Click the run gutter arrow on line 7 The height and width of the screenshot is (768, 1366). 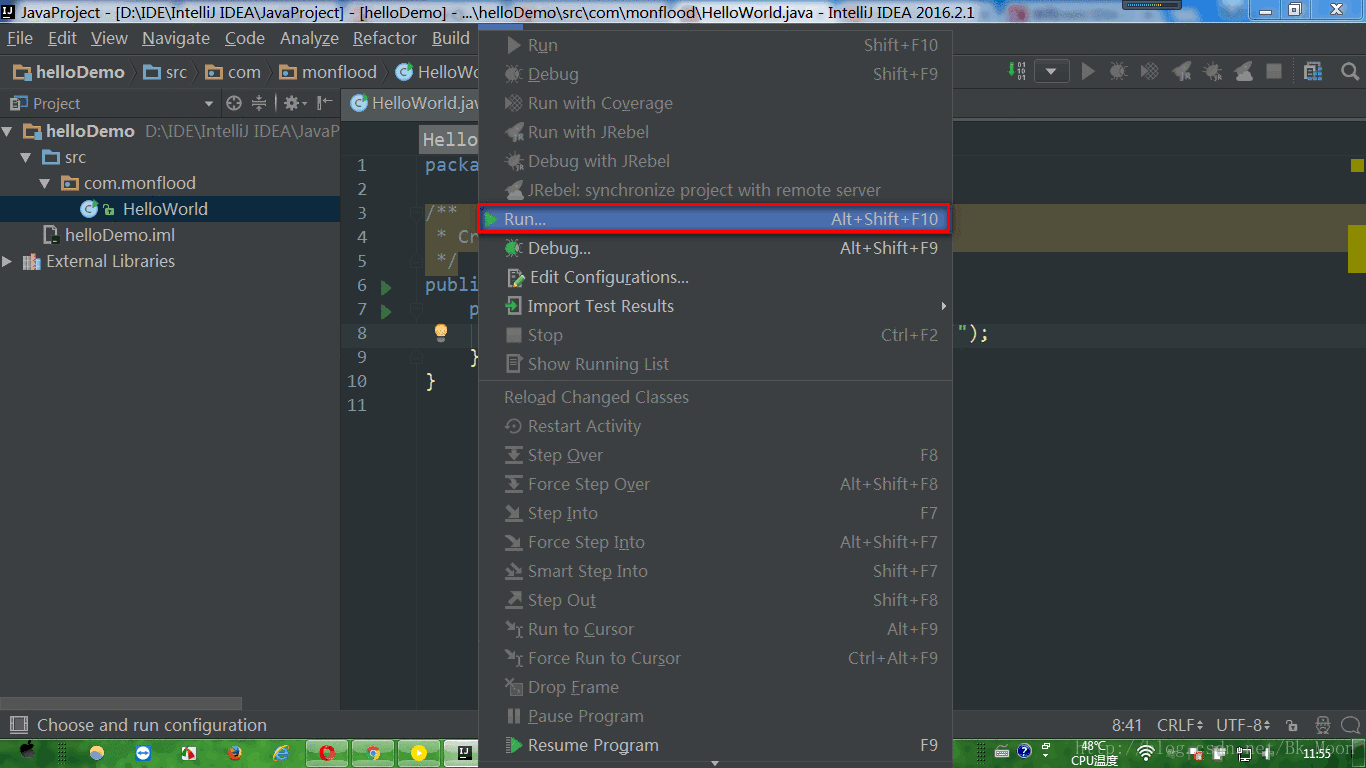tap(386, 311)
